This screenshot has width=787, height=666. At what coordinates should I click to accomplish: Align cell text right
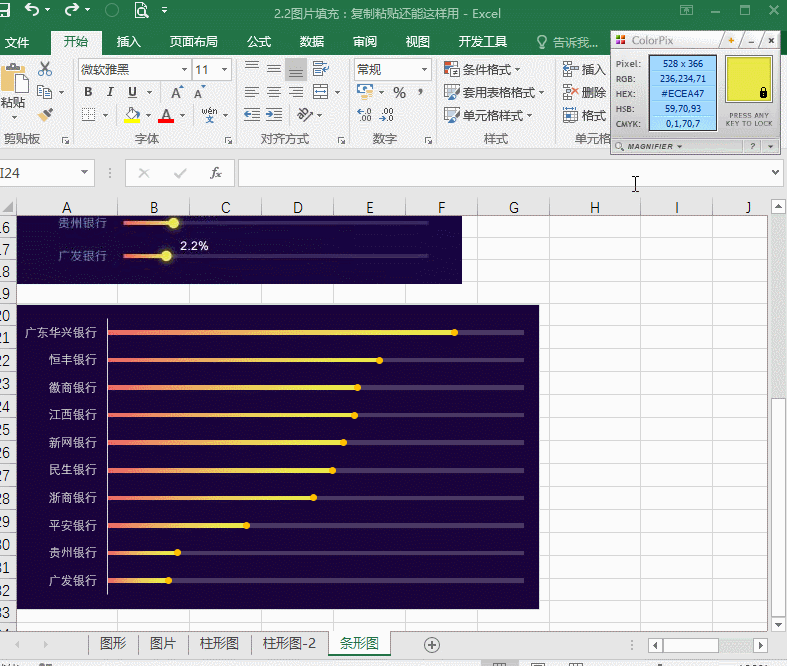tap(296, 92)
